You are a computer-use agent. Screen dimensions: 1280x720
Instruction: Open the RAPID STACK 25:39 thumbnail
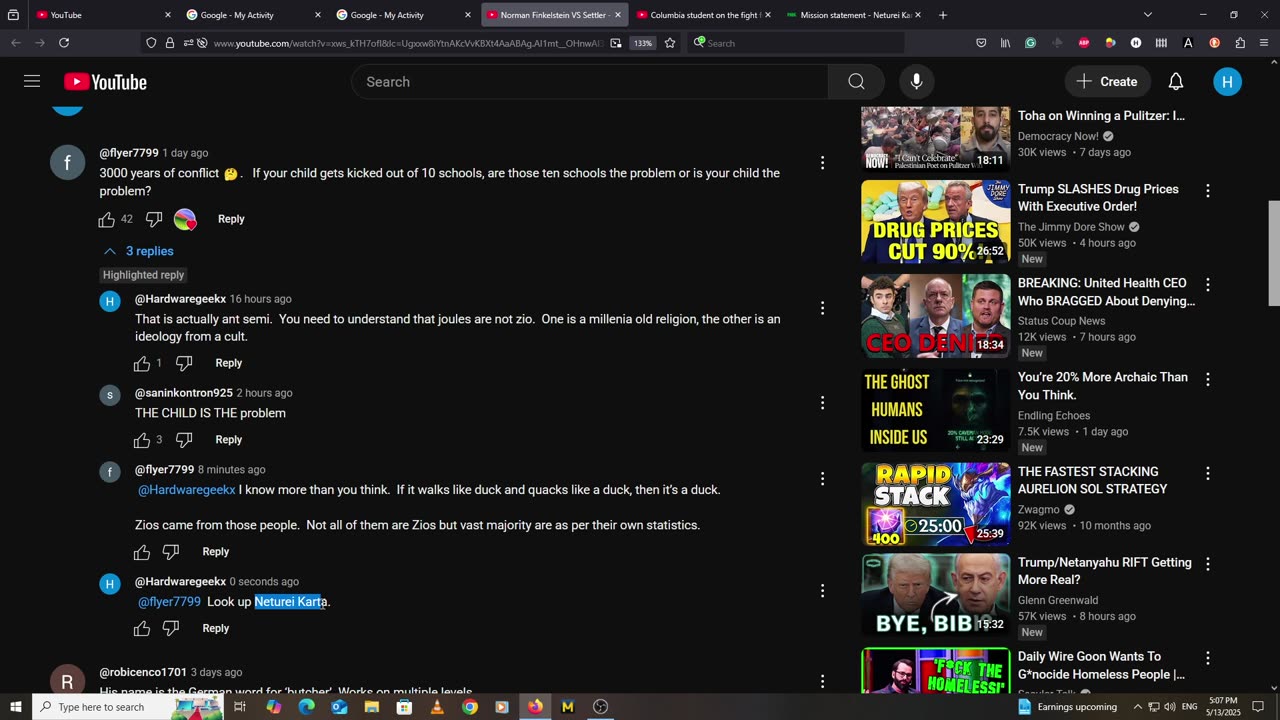(x=936, y=505)
